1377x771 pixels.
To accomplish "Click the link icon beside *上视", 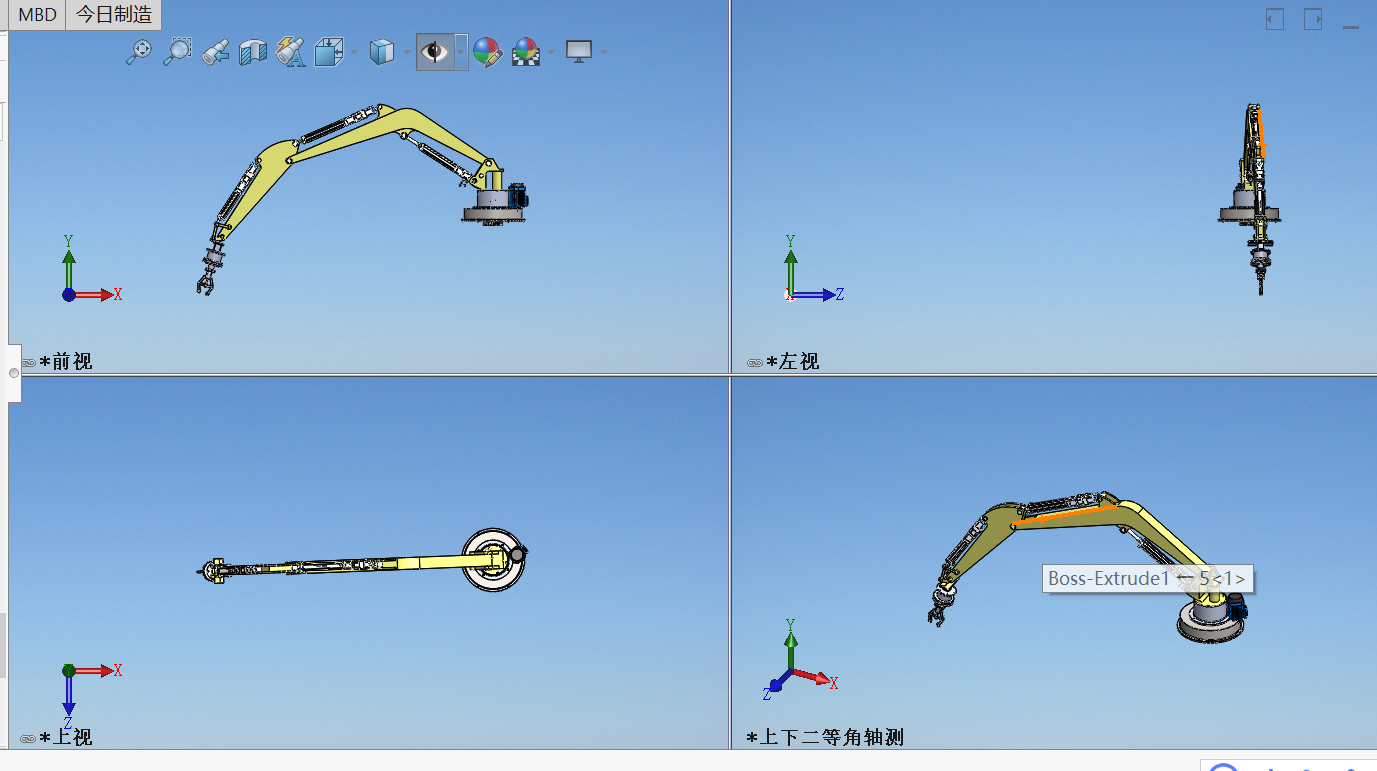I will point(28,739).
